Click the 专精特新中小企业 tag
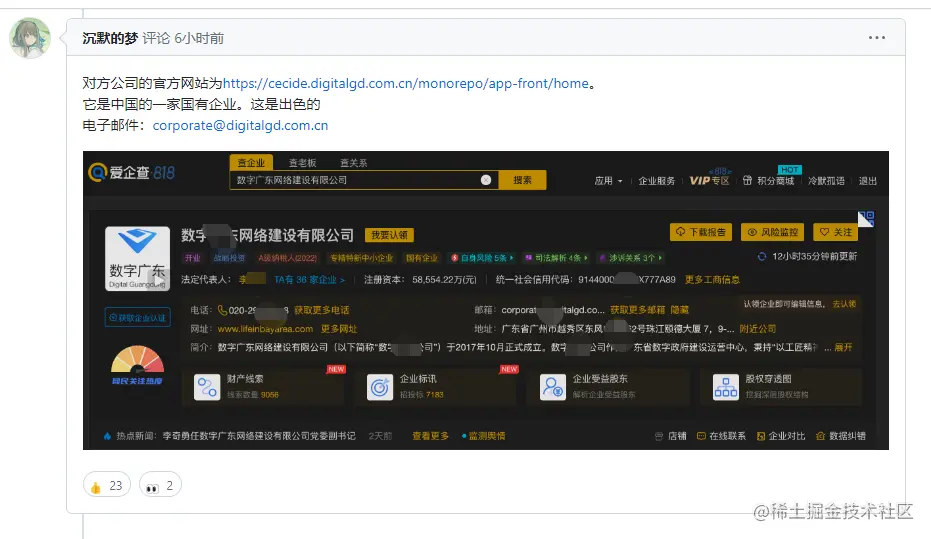The image size is (931, 539). click(362, 258)
